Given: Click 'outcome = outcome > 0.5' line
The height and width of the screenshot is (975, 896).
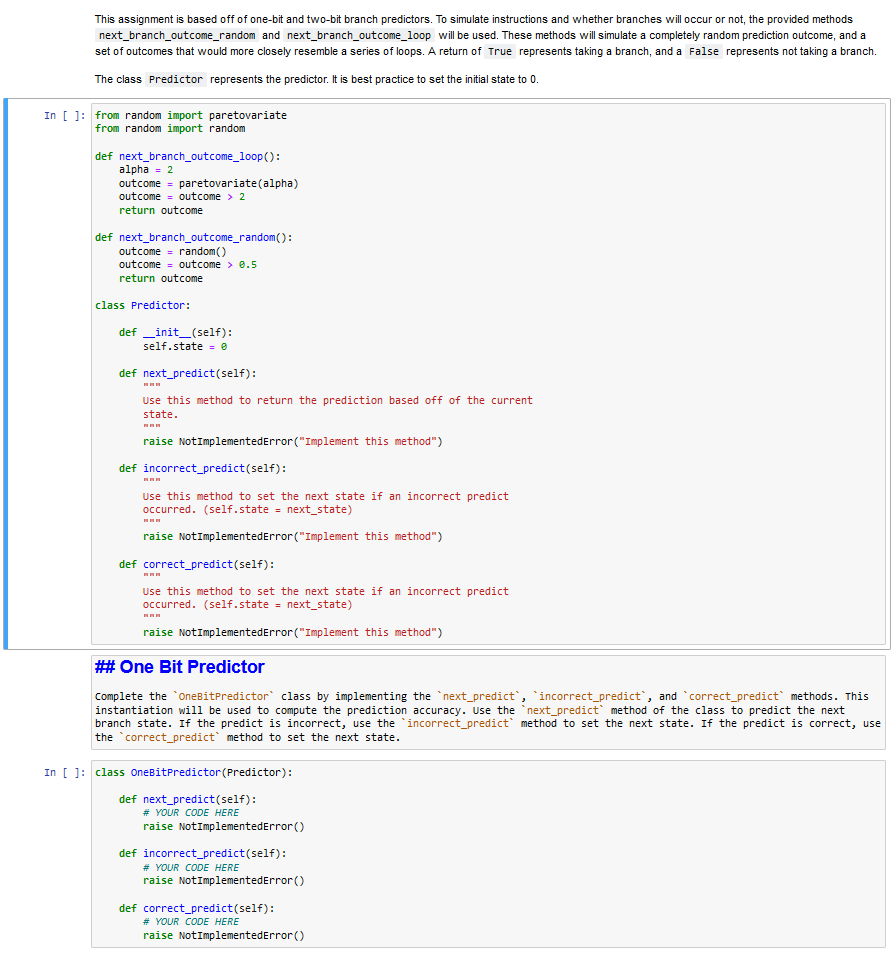Looking at the screenshot, I should pyautogui.click(x=188, y=265).
